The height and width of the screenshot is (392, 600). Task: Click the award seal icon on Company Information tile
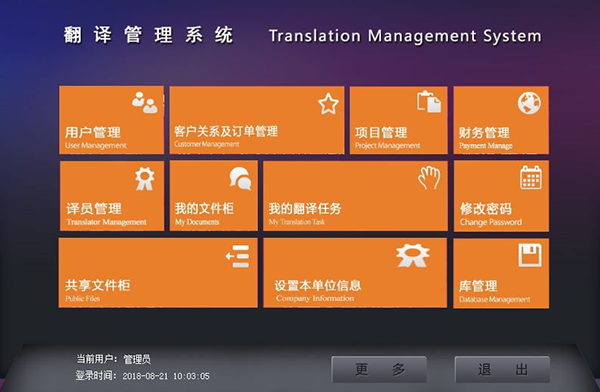[412, 255]
